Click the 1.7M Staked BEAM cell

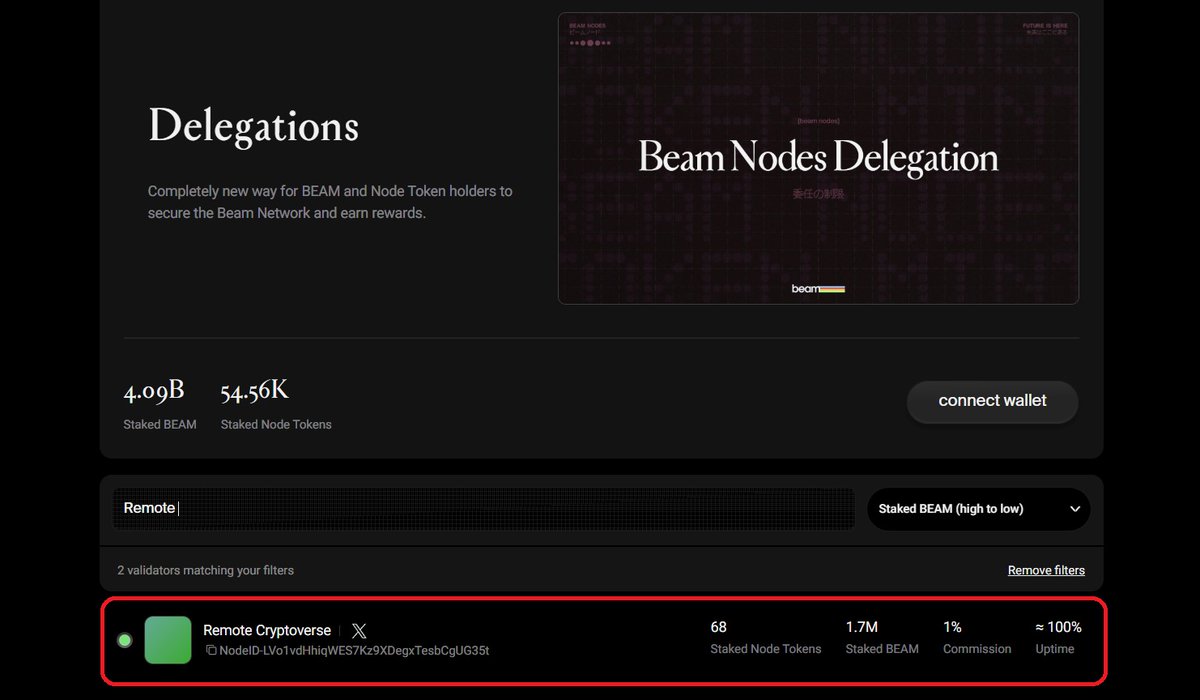pyautogui.click(x=882, y=637)
